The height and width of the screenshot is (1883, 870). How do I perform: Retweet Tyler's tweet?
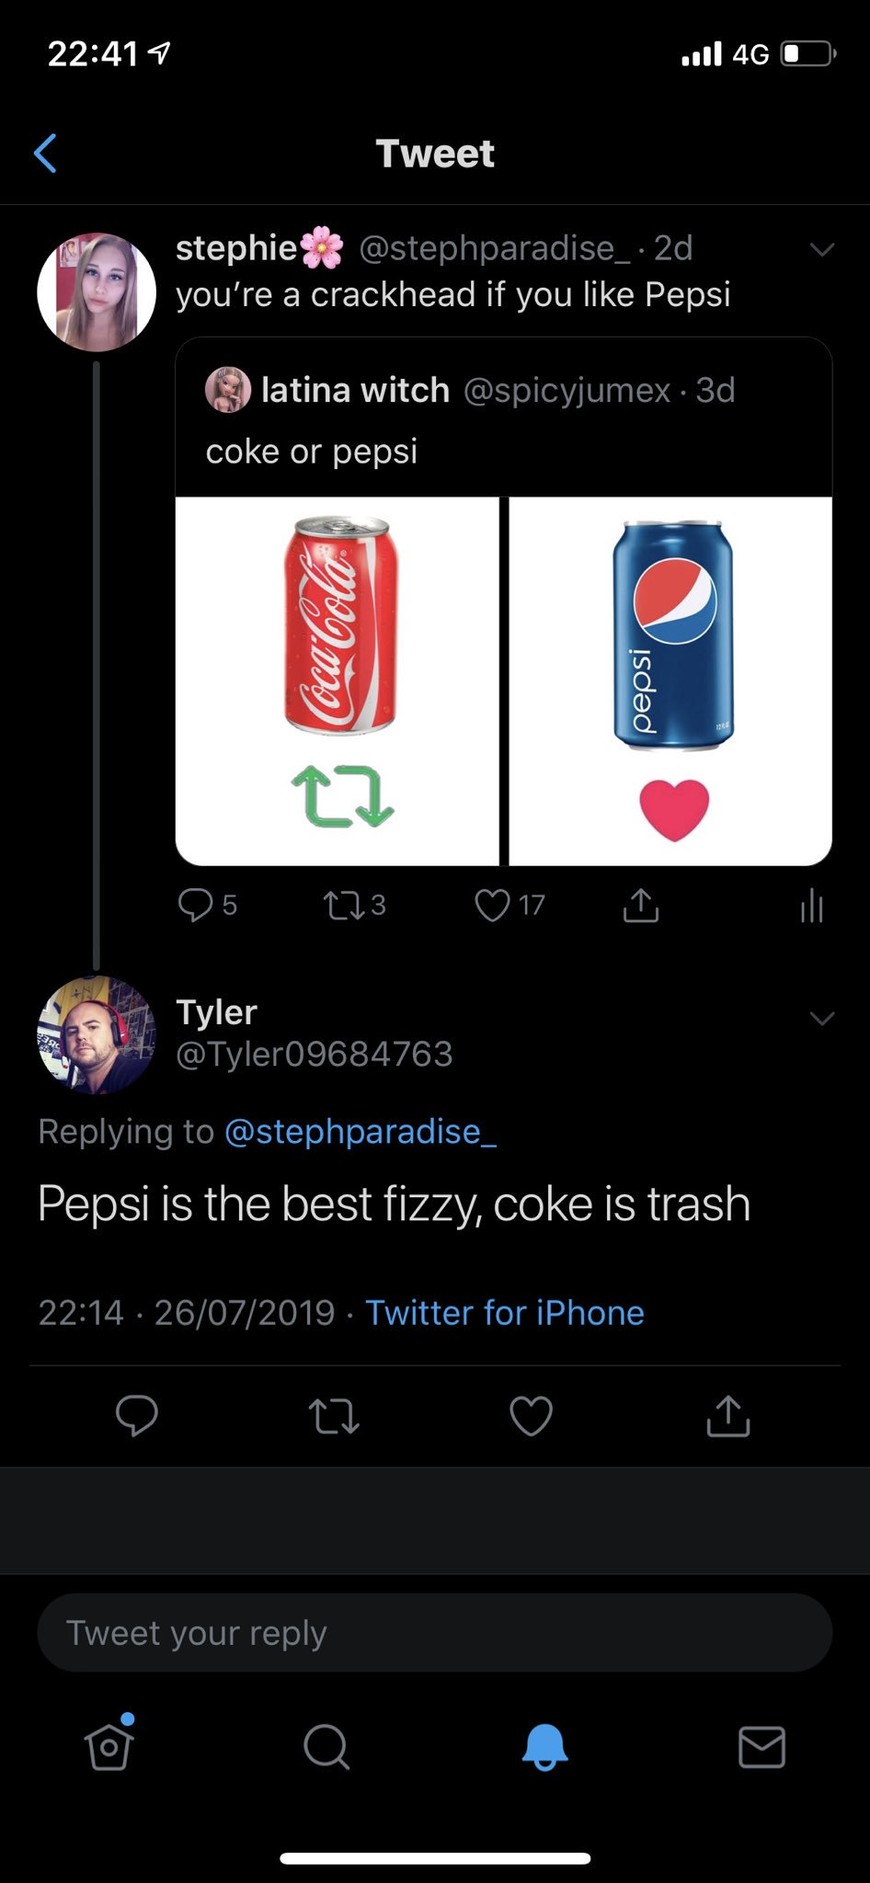pyautogui.click(x=334, y=1416)
